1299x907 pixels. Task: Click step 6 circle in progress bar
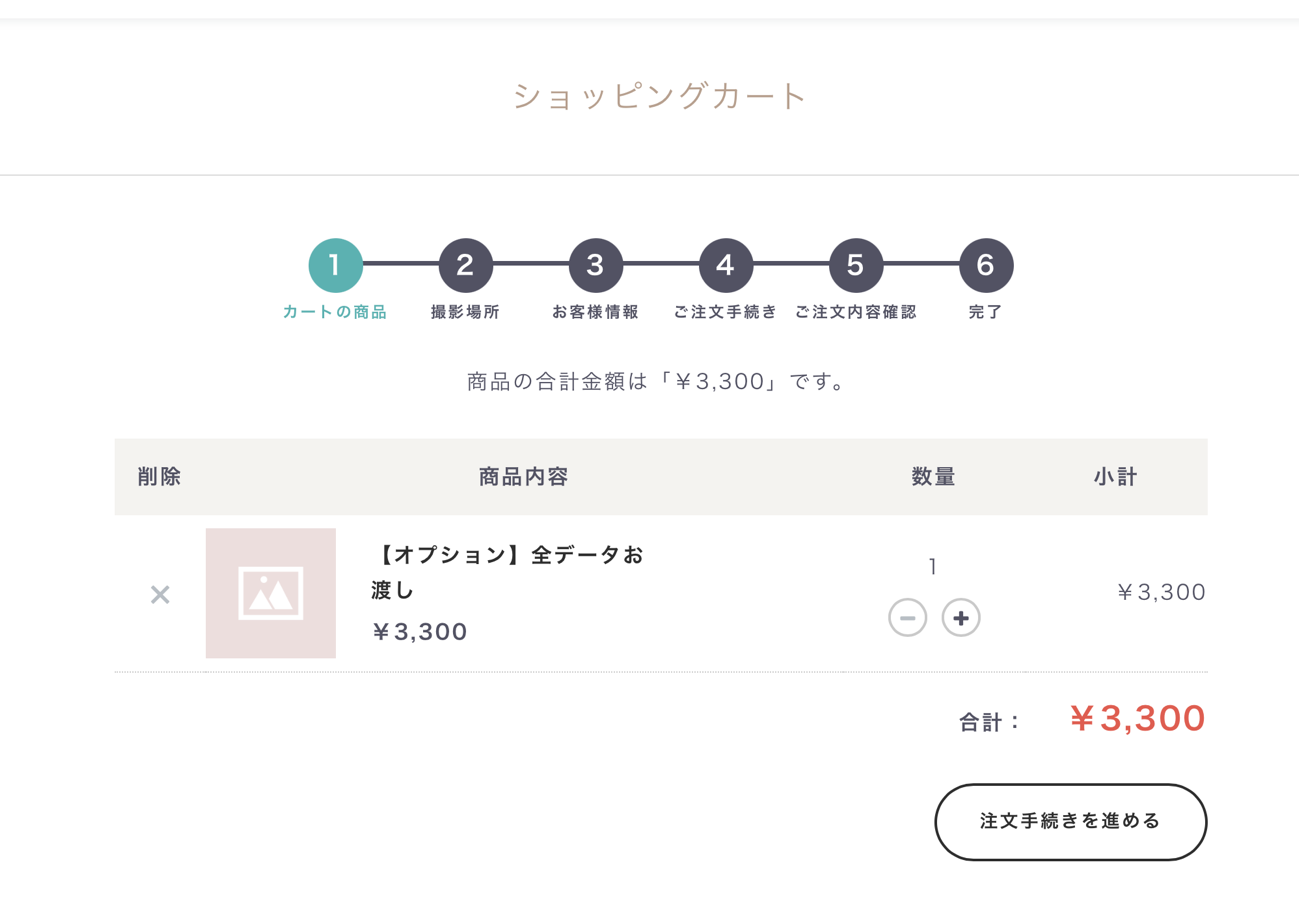click(986, 265)
